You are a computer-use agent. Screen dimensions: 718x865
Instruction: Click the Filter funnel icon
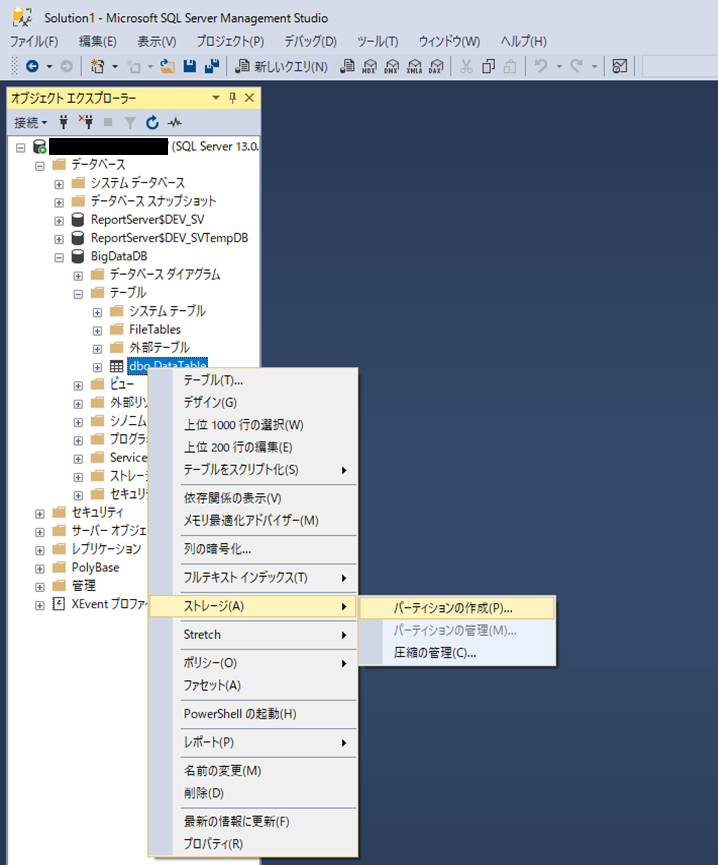click(x=130, y=122)
